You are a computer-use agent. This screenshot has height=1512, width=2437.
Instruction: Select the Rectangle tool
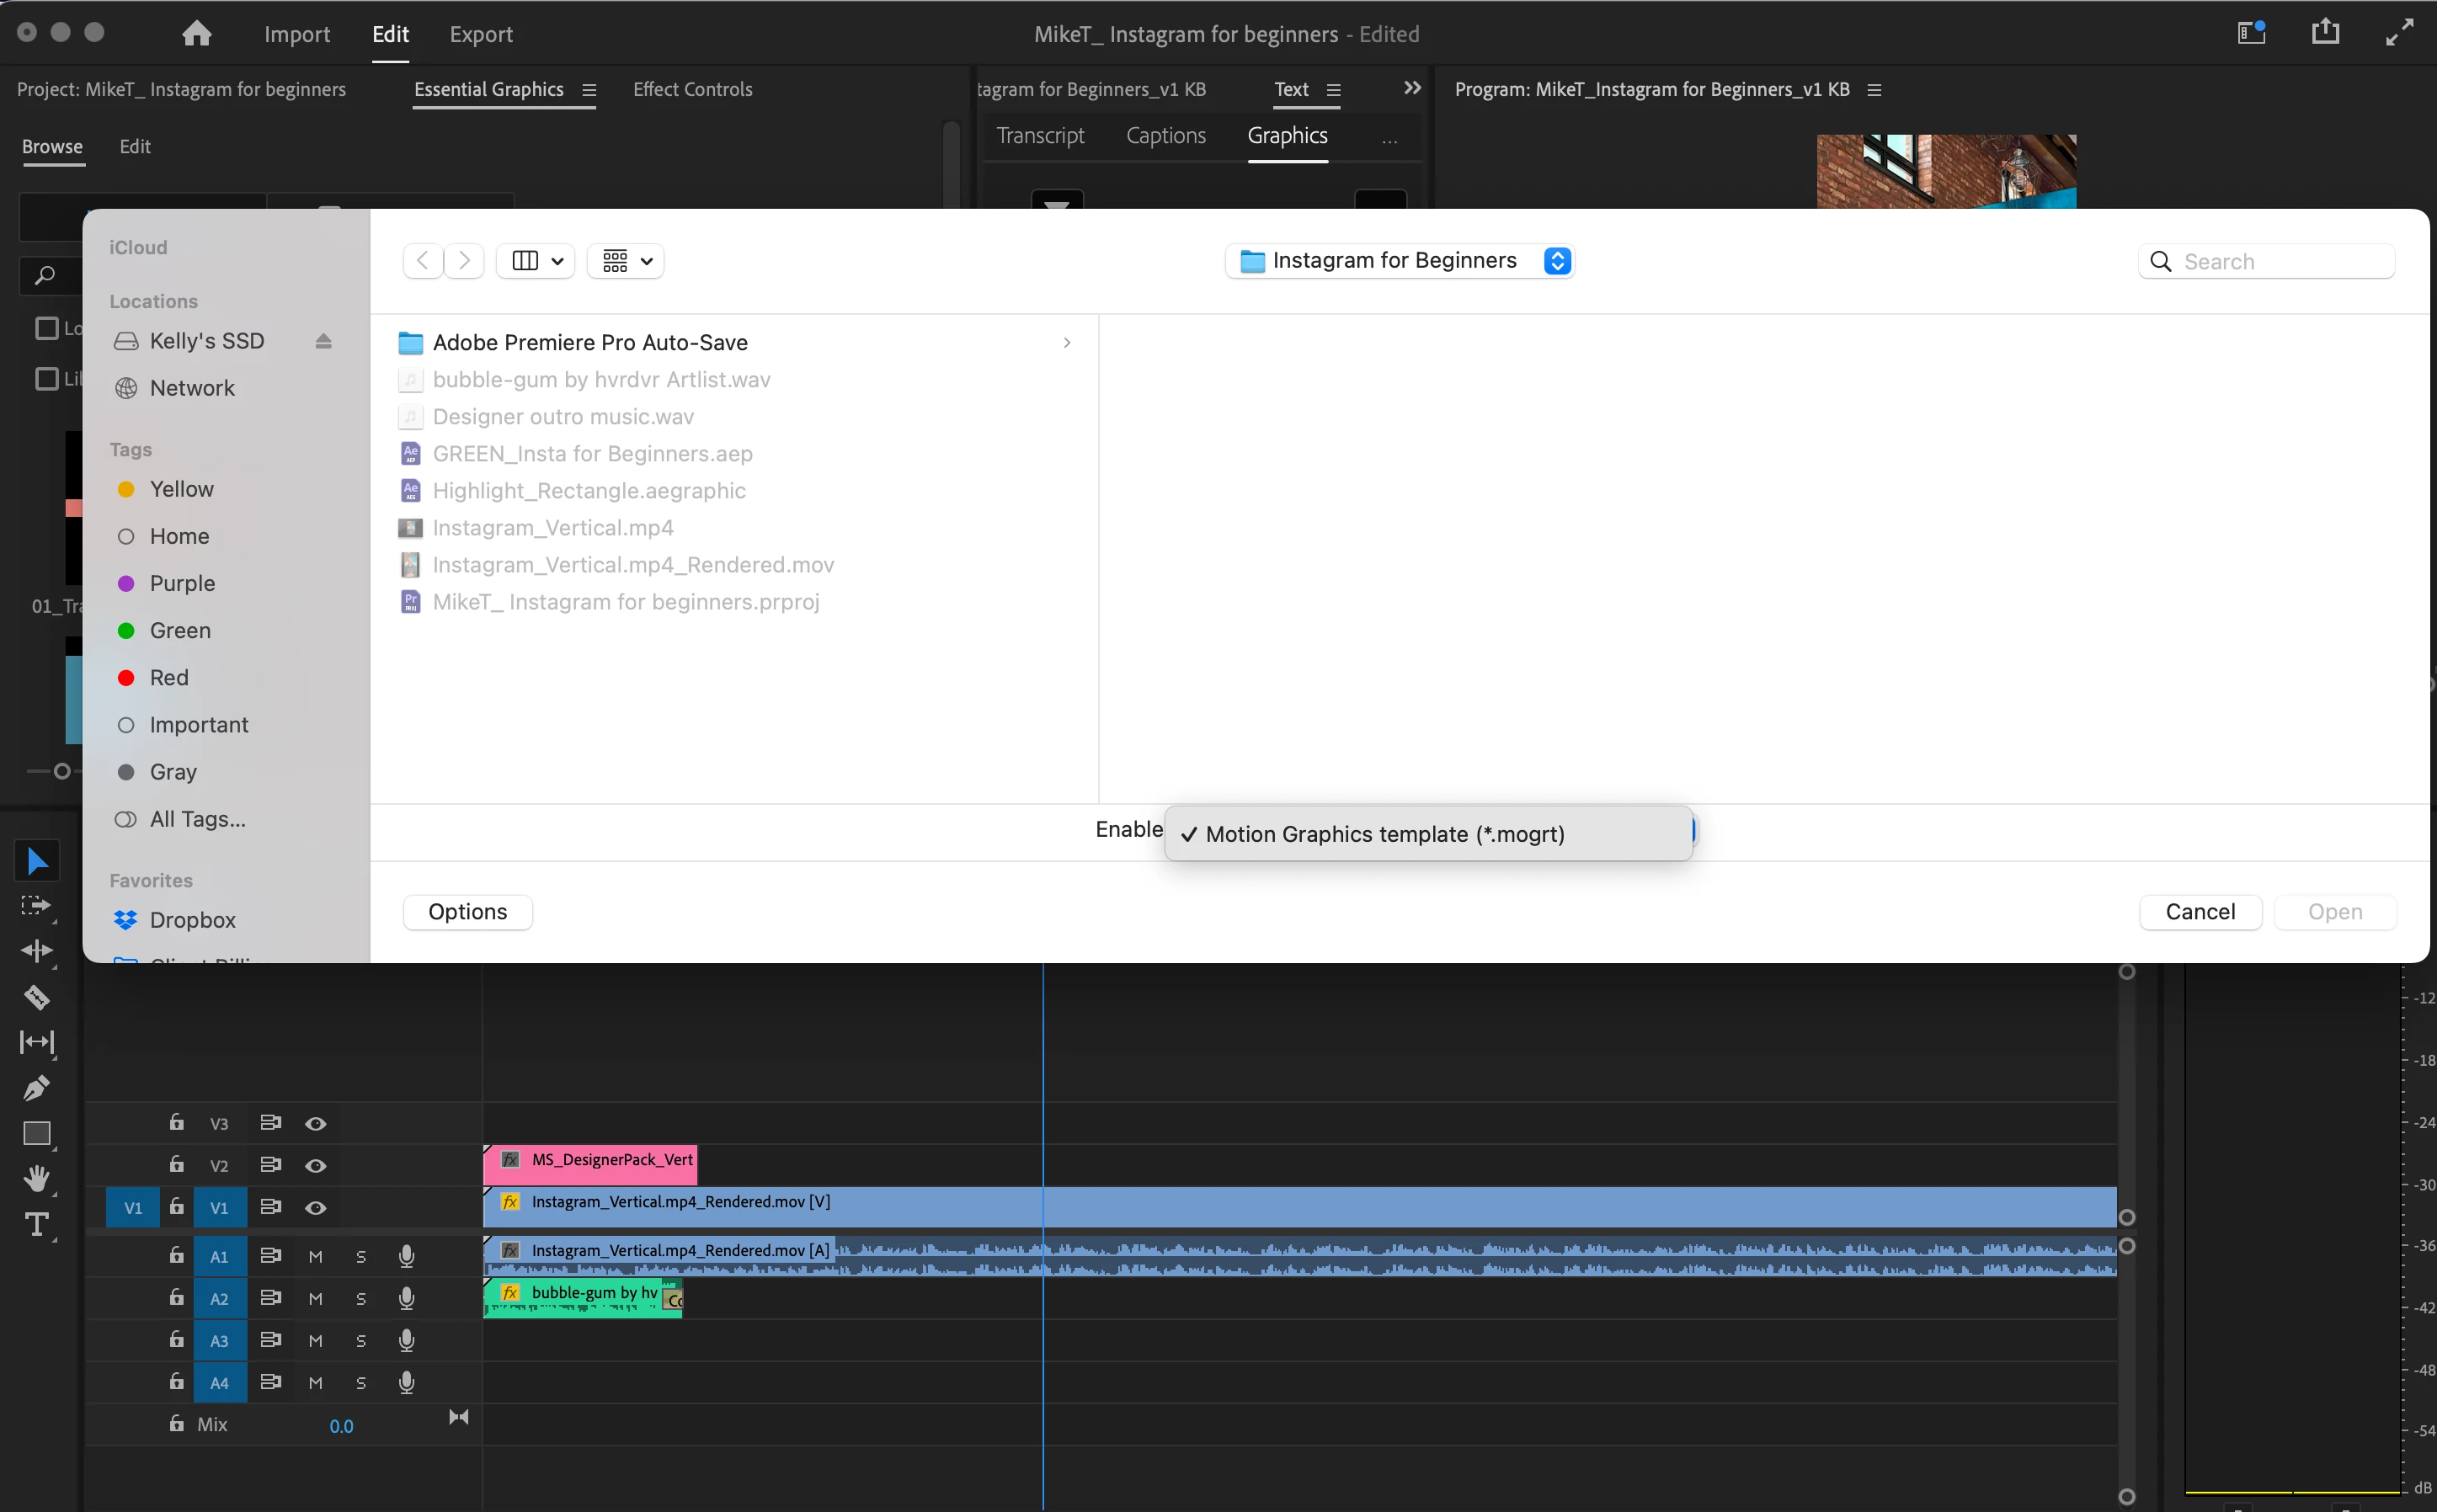(x=37, y=1133)
